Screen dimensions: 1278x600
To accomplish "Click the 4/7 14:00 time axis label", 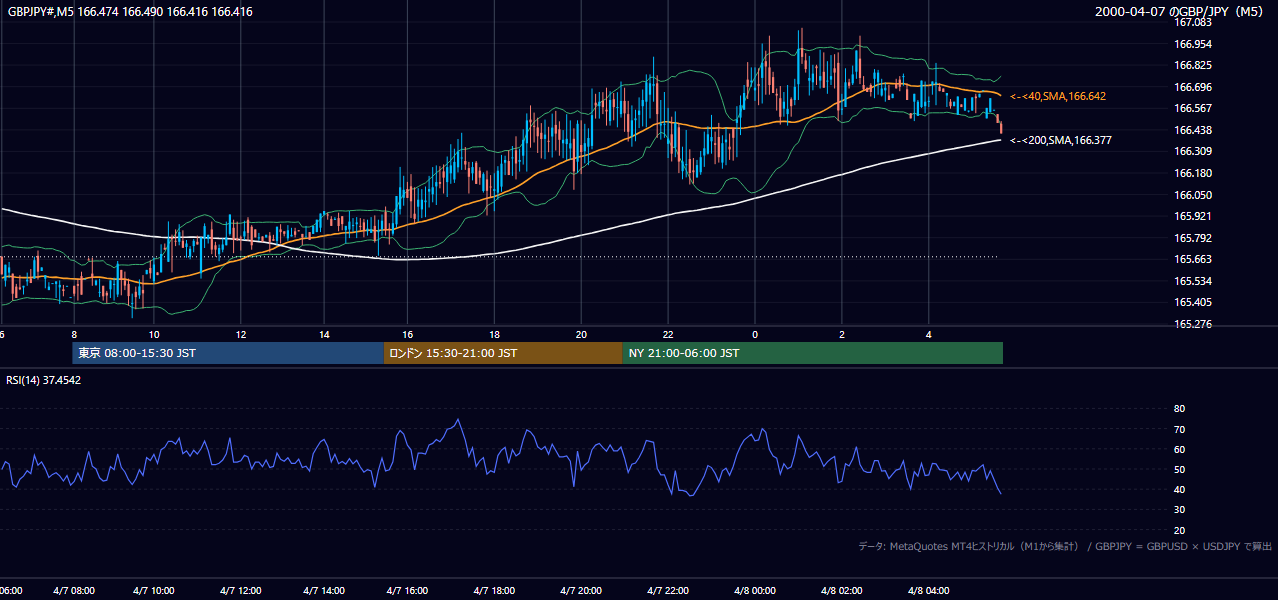I will point(324,591).
